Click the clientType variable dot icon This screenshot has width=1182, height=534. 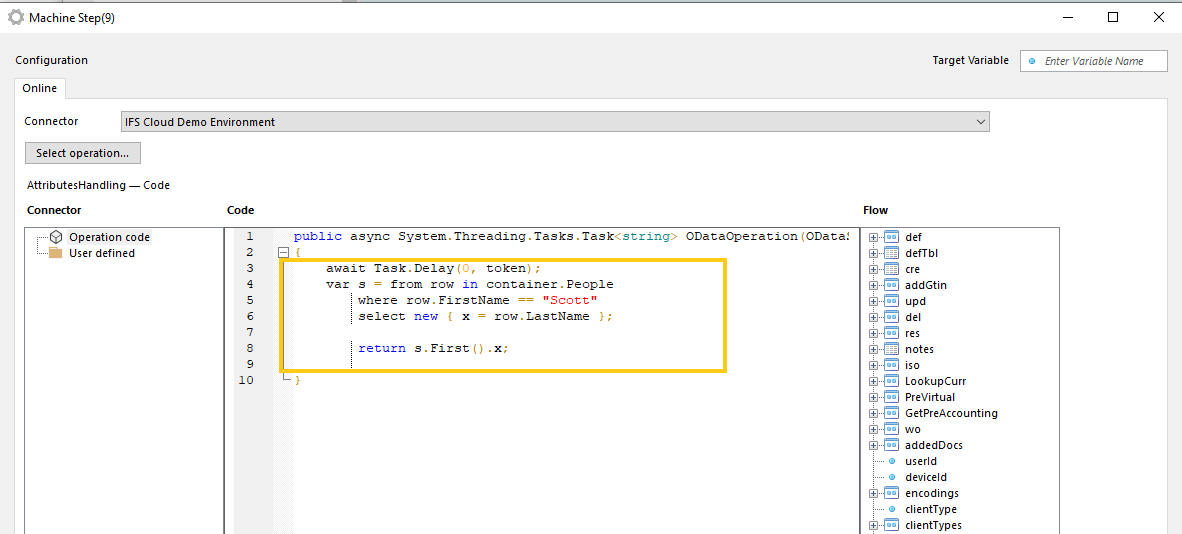[892, 509]
